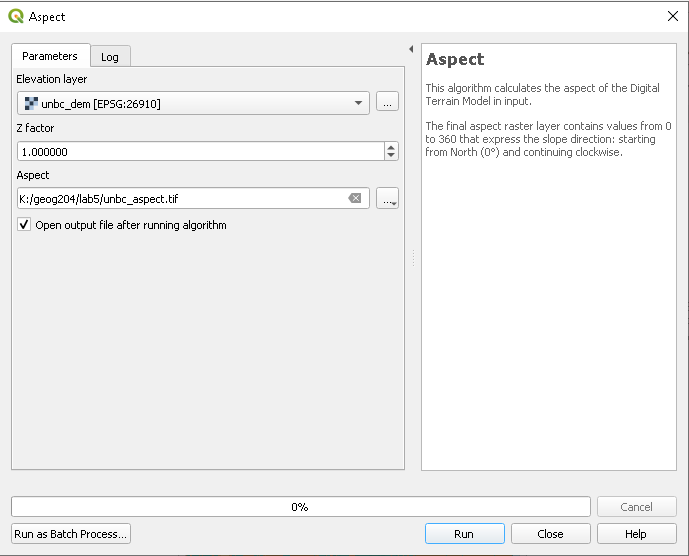Browse for elevation layer file
Image resolution: width=689 pixels, height=556 pixels.
(x=387, y=102)
